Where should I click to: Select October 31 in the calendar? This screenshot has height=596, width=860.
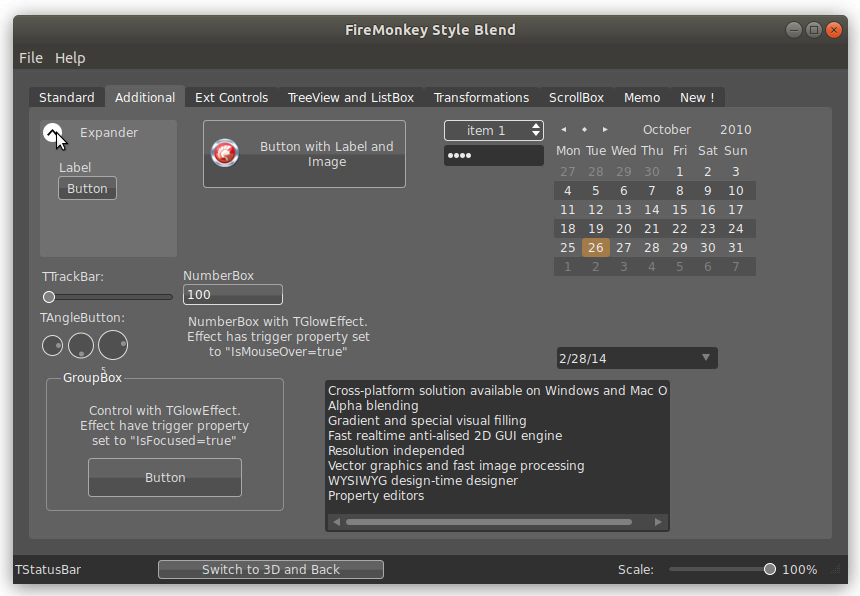click(735, 248)
